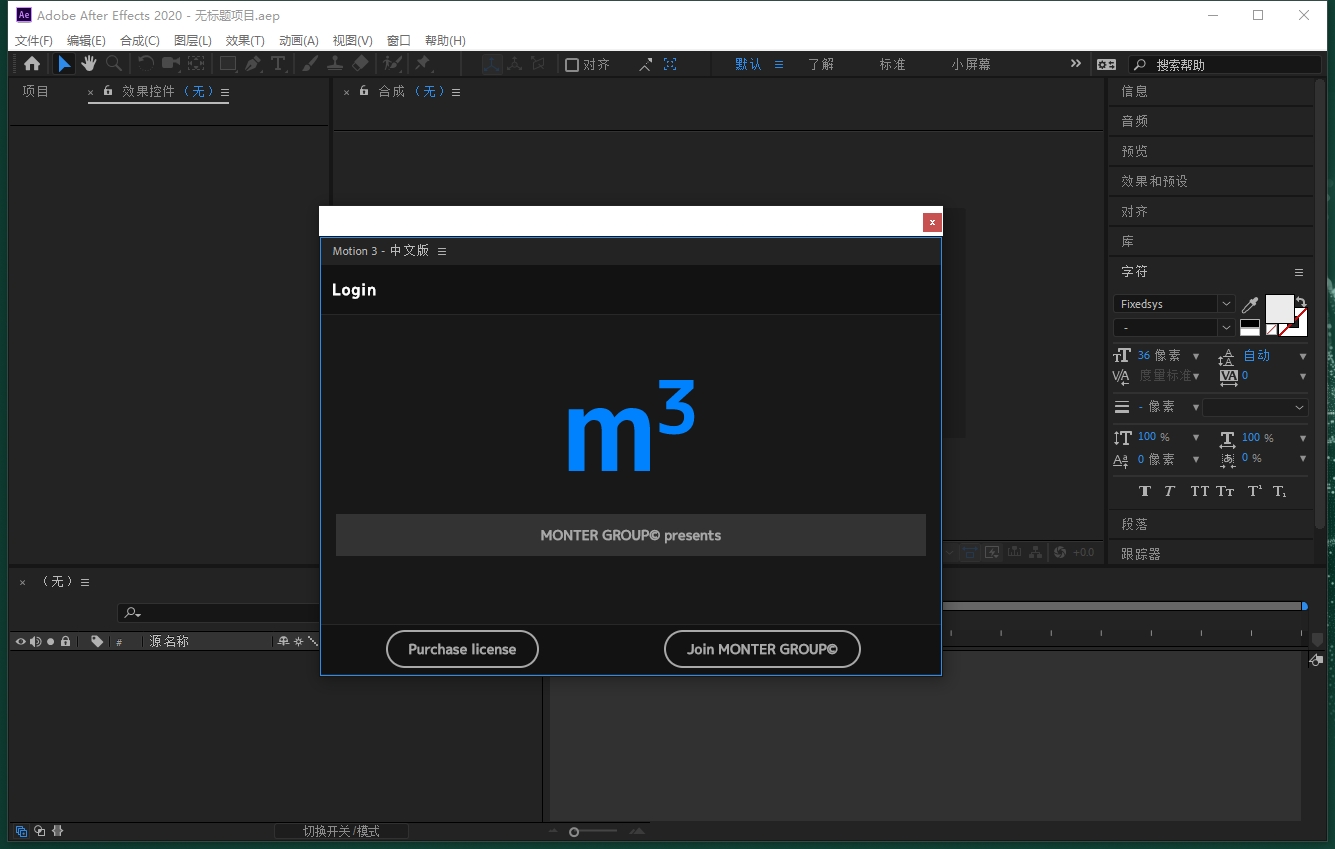Click the eyedropper in the Character panel
The image size is (1335, 849).
(x=1250, y=304)
